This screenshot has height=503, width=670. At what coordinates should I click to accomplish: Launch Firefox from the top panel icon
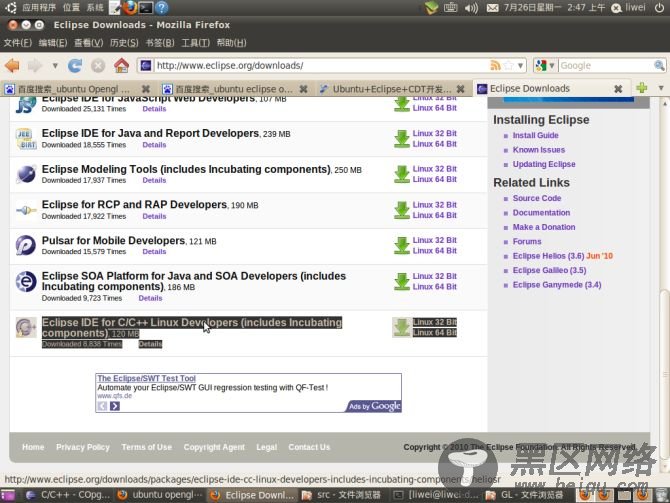(x=129, y=7)
